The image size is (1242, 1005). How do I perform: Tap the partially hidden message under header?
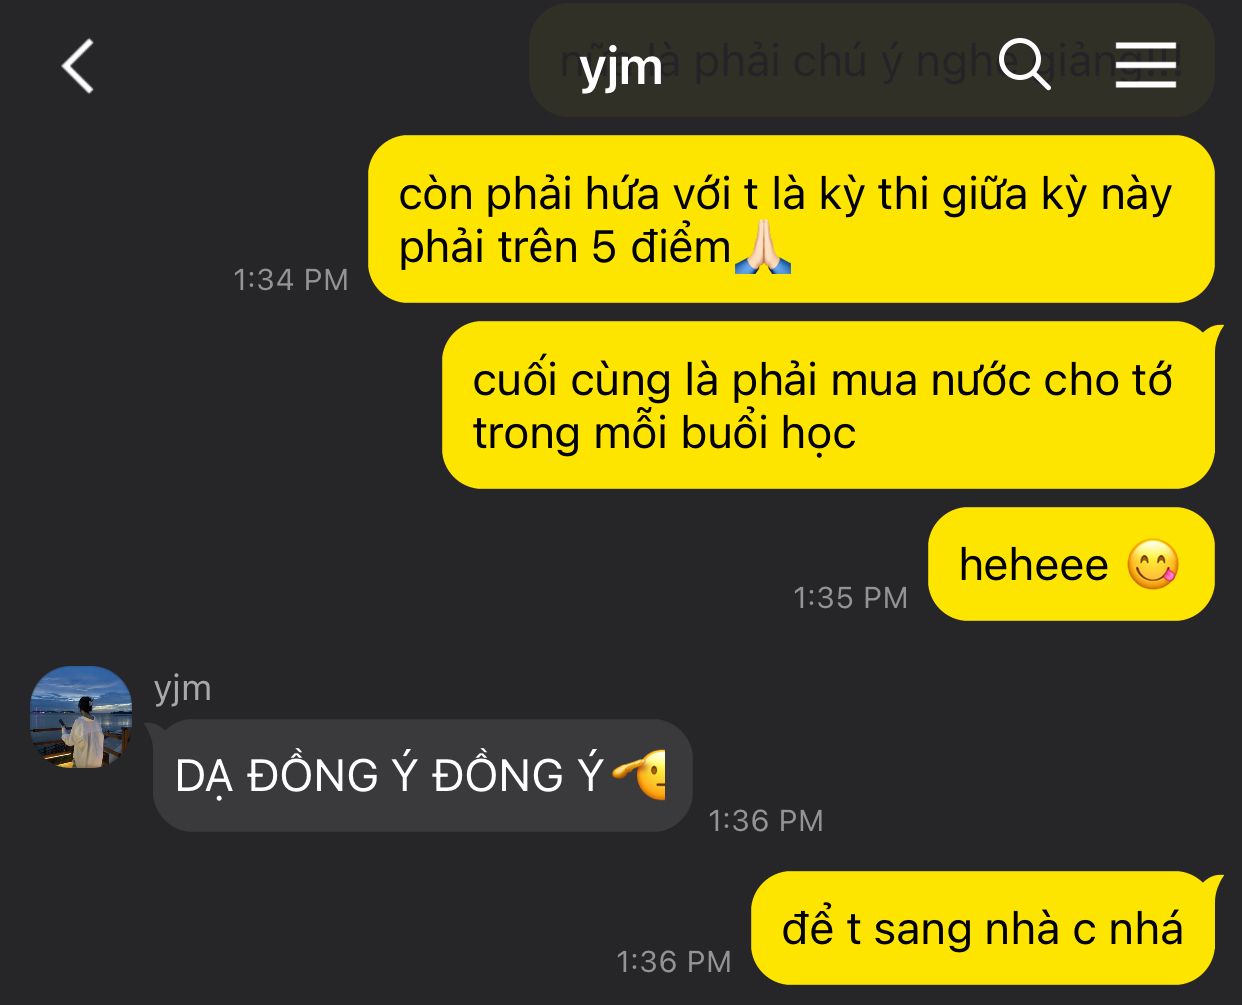pos(871,62)
